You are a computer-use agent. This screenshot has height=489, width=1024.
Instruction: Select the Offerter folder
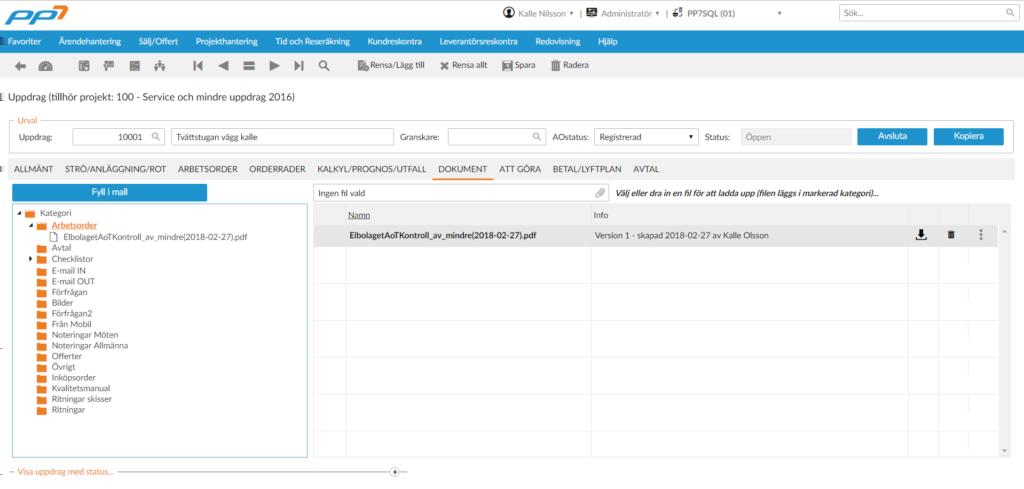coord(66,356)
